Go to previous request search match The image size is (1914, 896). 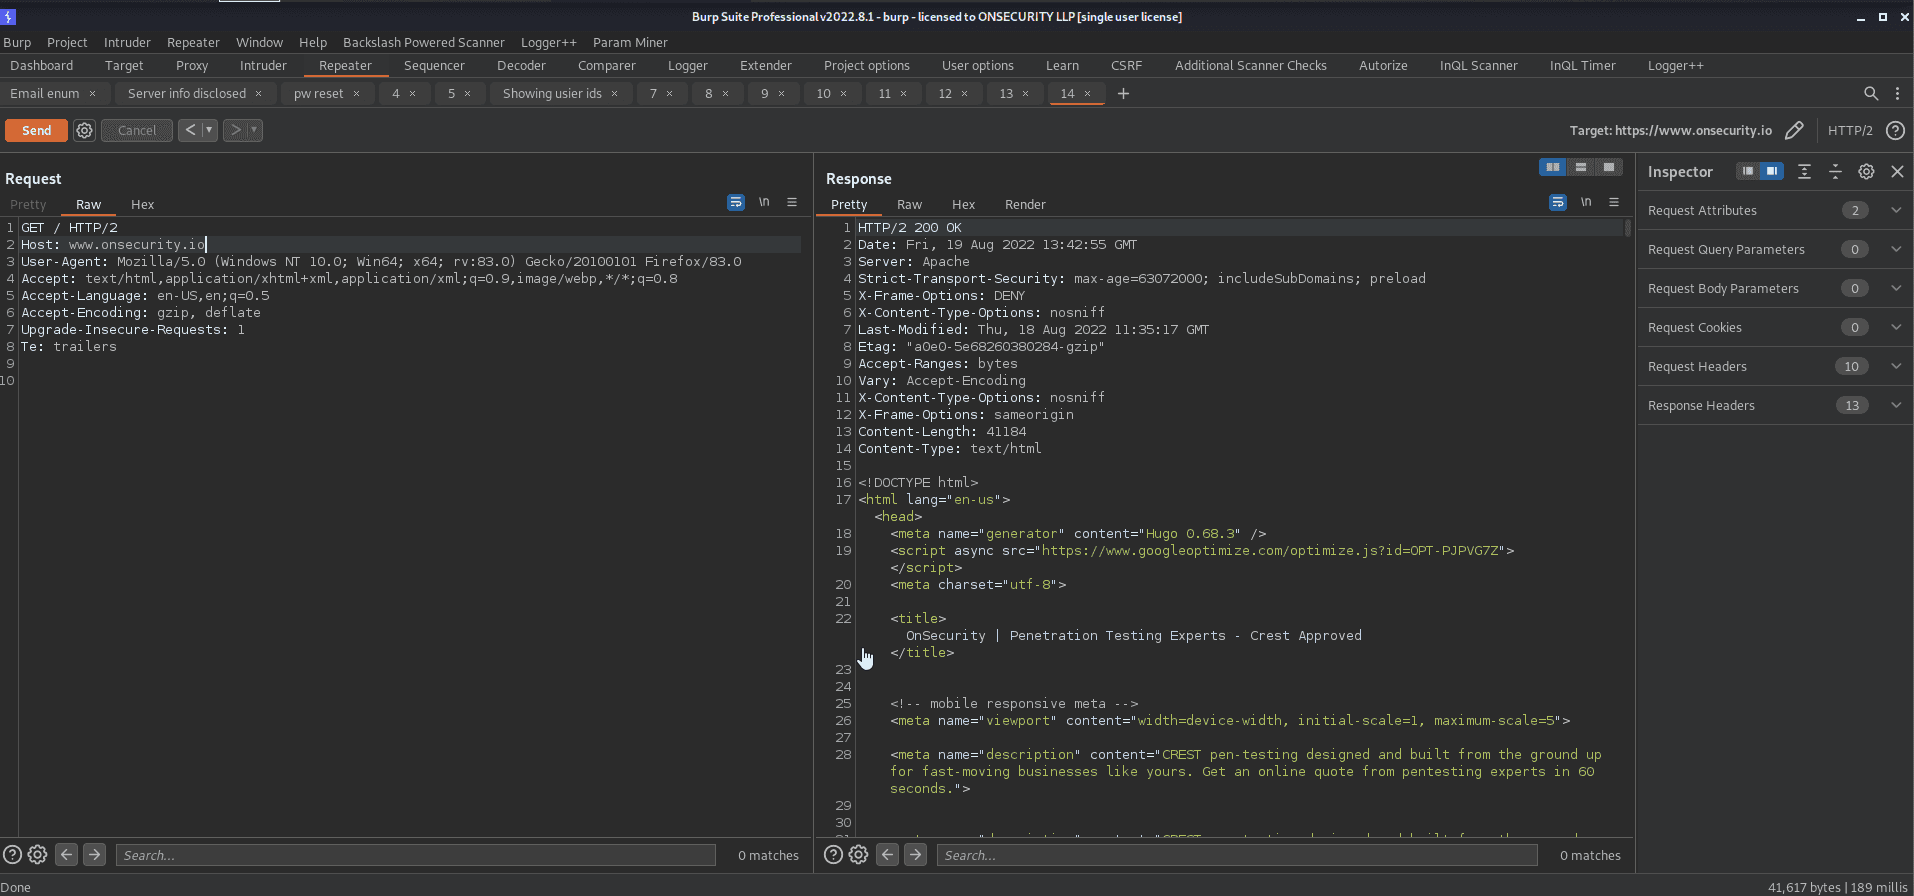point(67,855)
